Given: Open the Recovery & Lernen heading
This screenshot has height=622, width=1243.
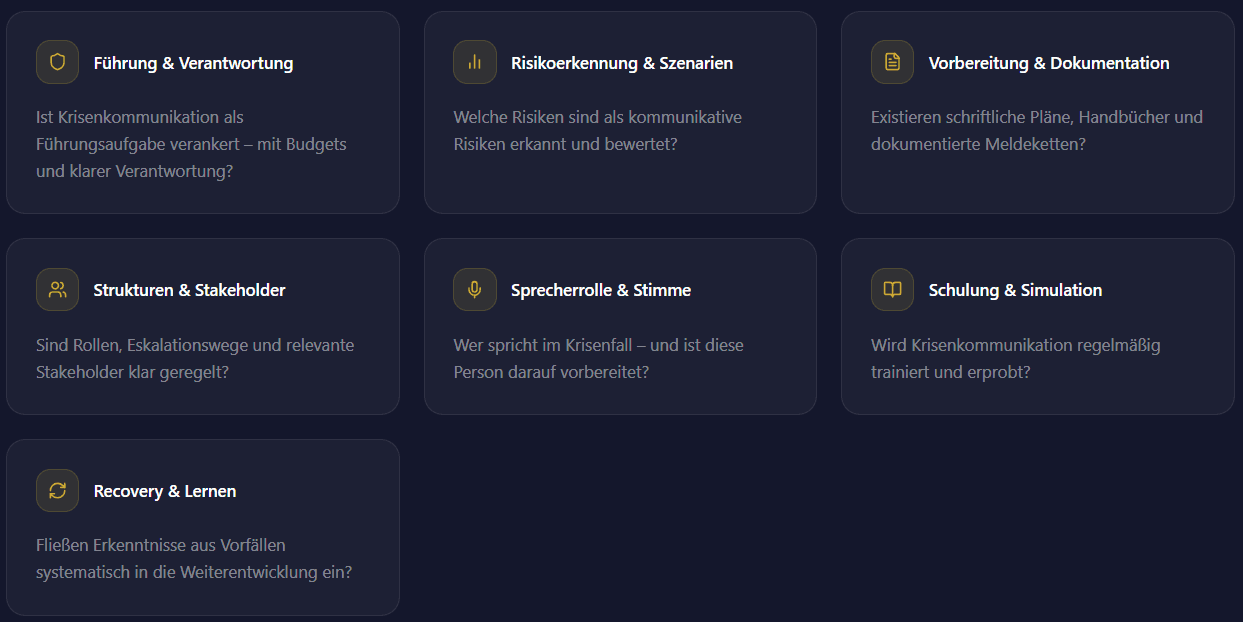Looking at the screenshot, I should click(x=165, y=491).
